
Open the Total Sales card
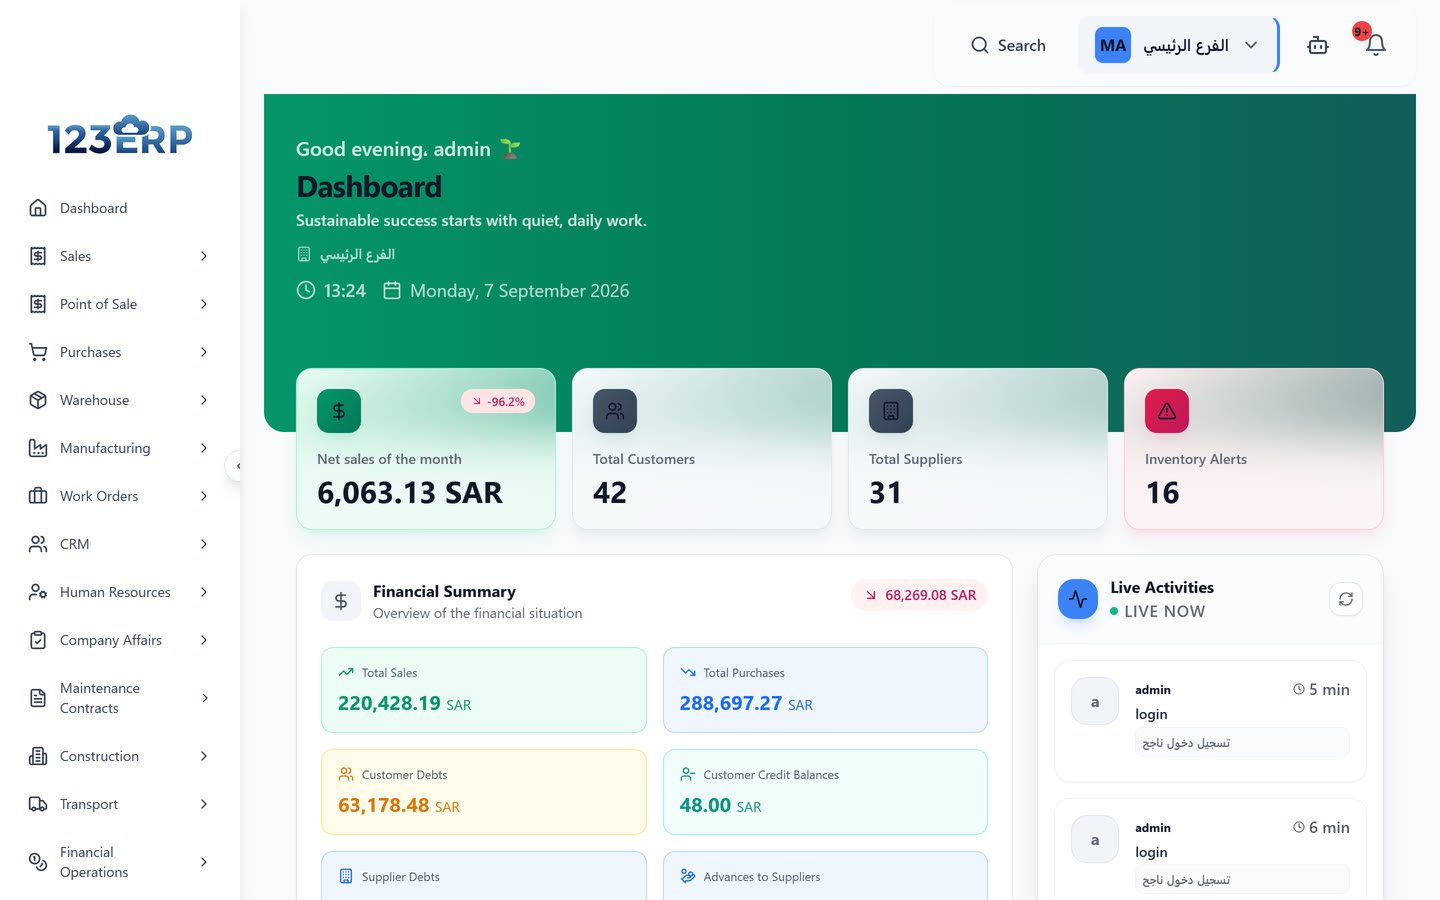click(484, 690)
